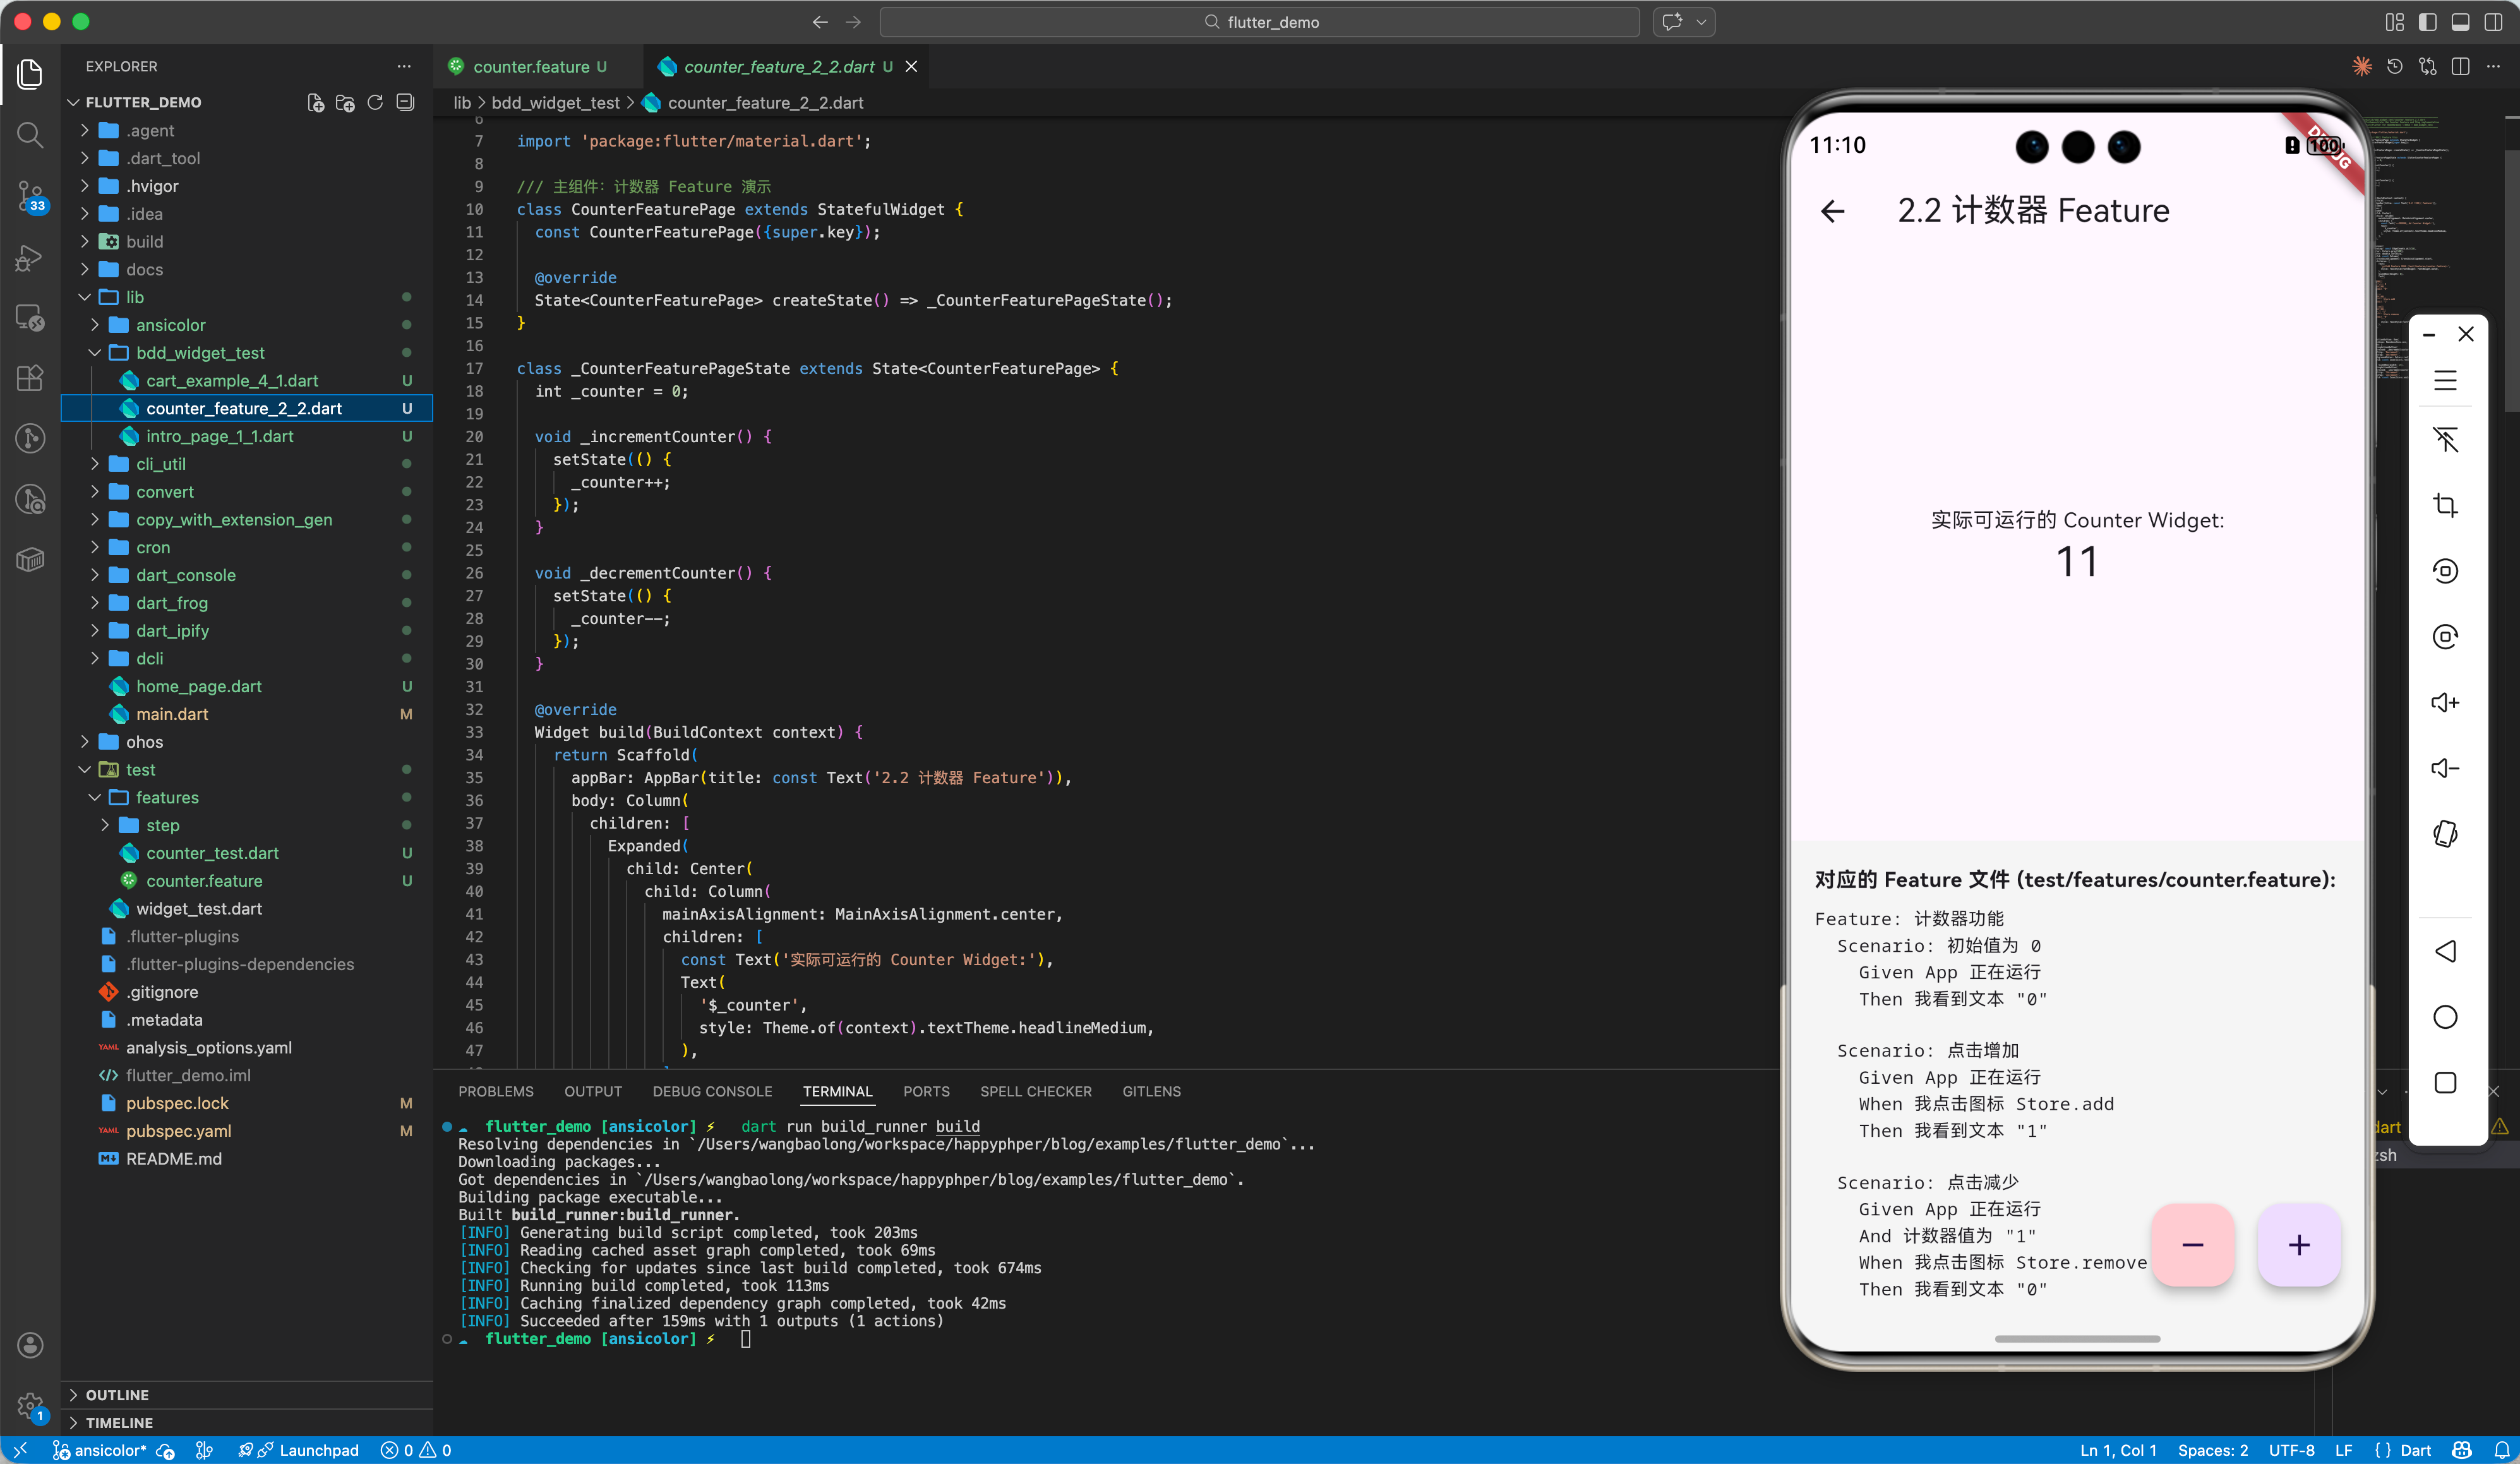Click the Collapse Folders icon in Explorer
The image size is (2520, 1464).
(405, 102)
